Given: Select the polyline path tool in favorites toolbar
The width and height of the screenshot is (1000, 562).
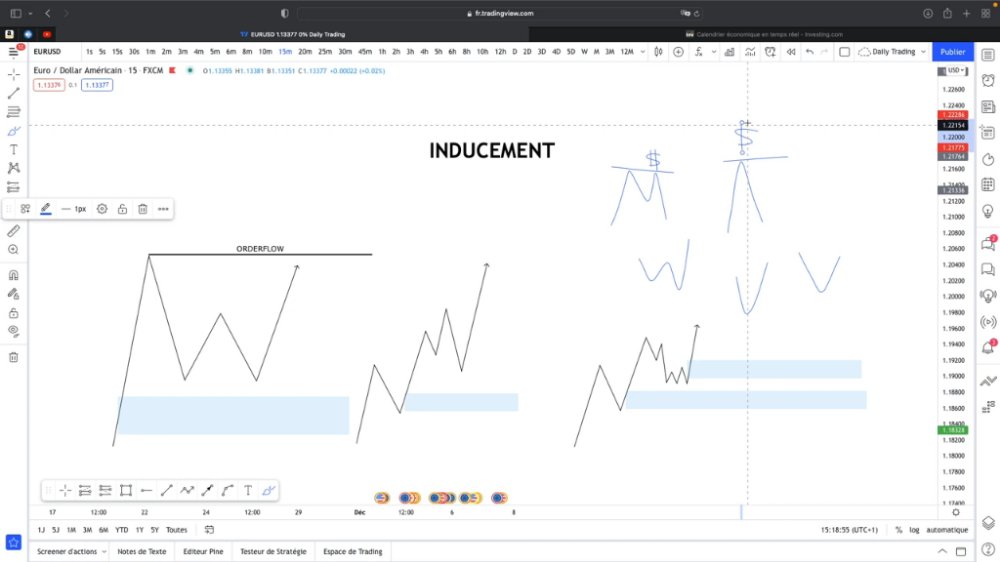Looking at the screenshot, I should click(x=187, y=491).
